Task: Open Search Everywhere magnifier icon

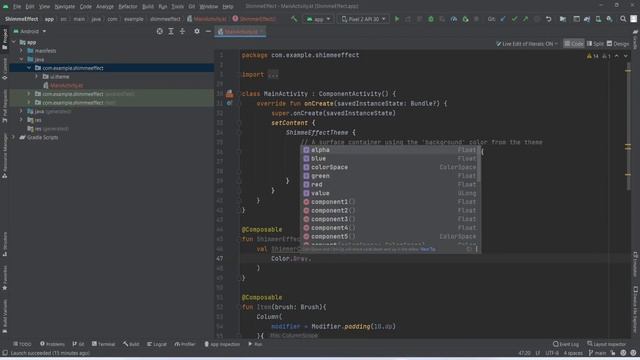Action: click(623, 19)
